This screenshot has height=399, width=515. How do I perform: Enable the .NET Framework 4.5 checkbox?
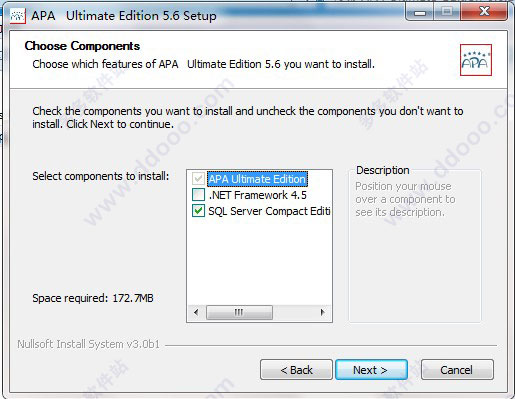(198, 195)
